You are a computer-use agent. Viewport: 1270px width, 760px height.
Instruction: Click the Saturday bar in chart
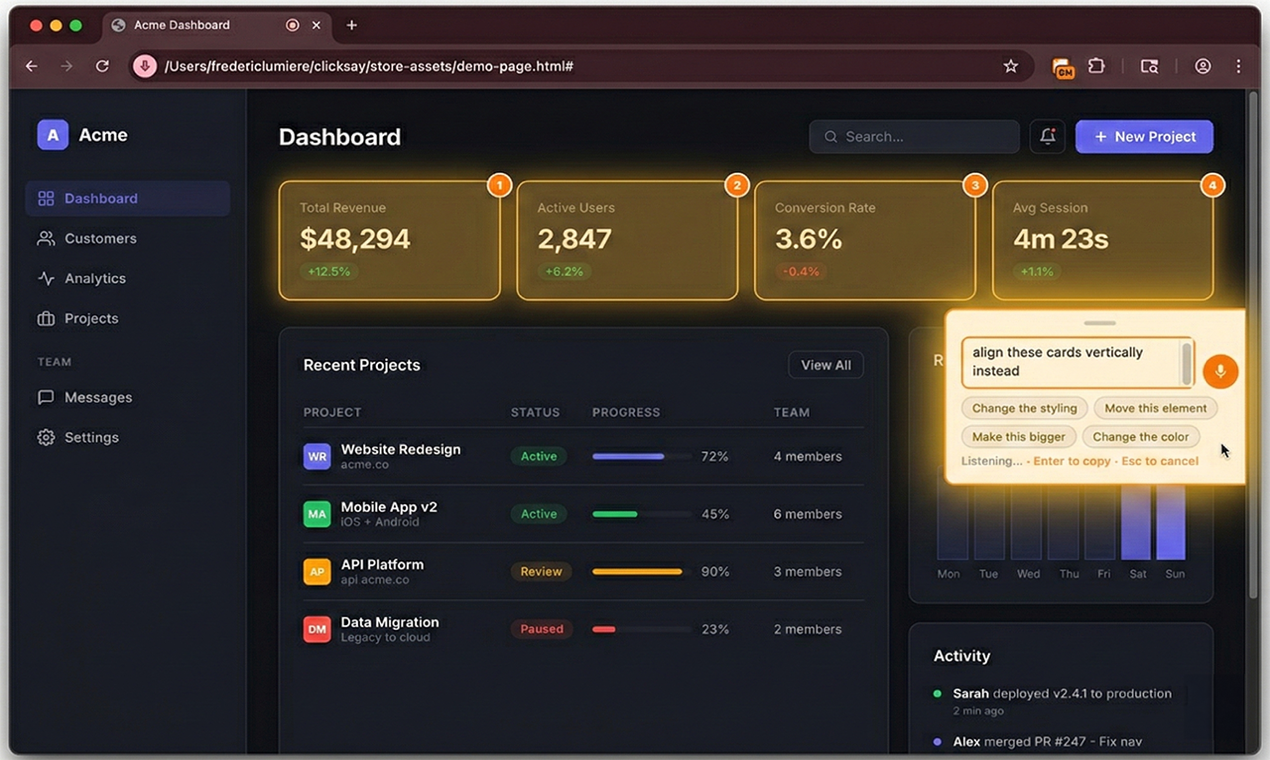pos(1137,523)
